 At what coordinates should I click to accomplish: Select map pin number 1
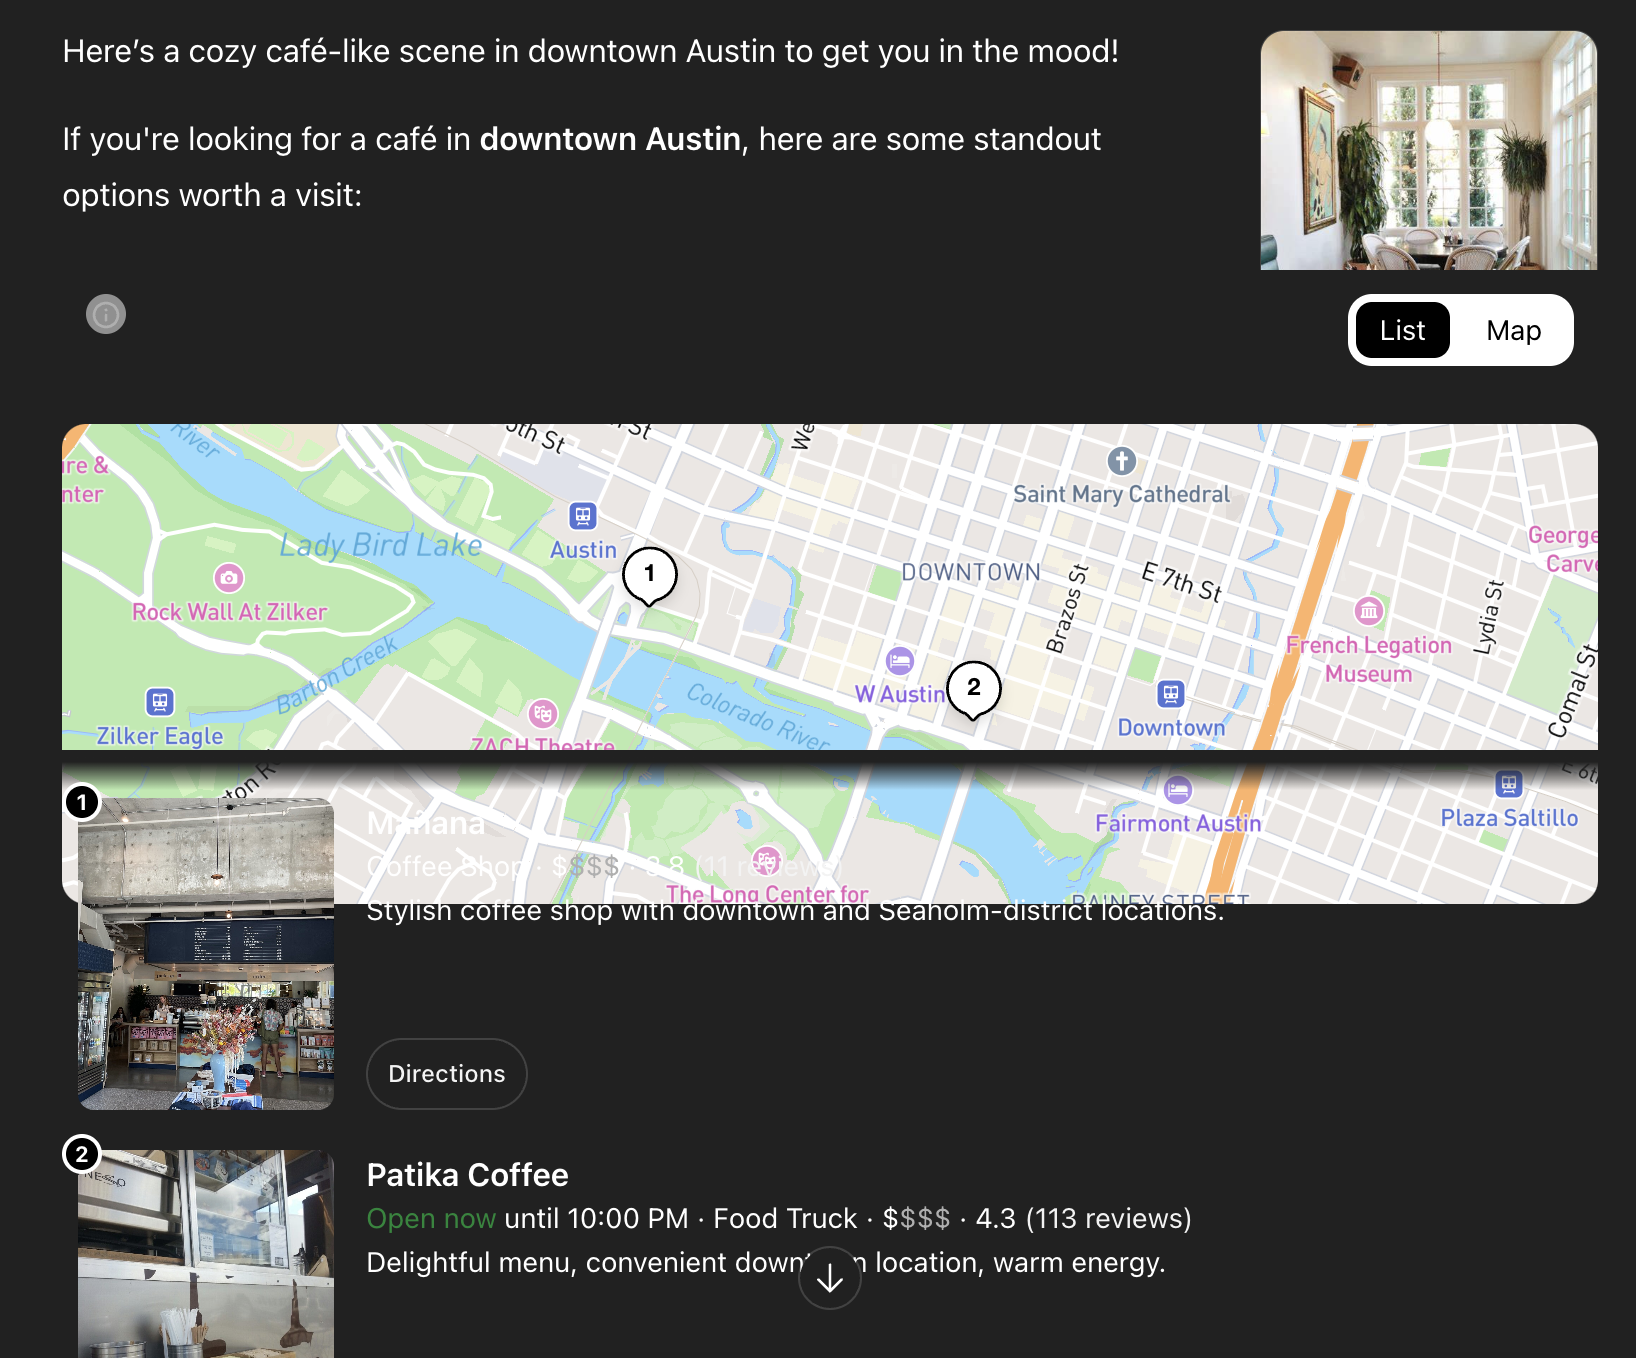click(x=650, y=576)
